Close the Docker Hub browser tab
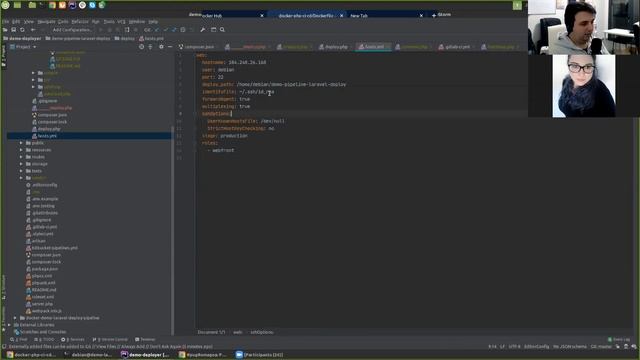Viewport: 640px width, 360px height. coord(262,16)
